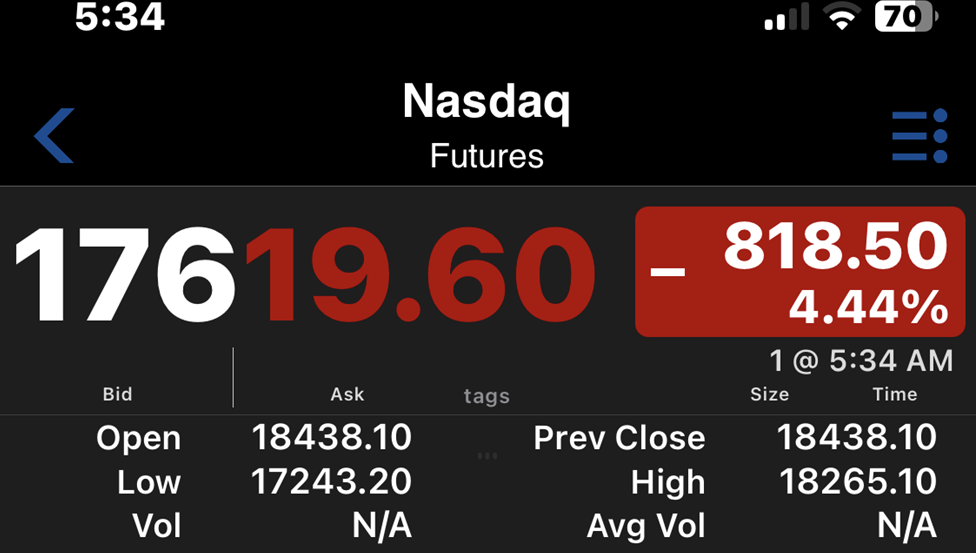Tap the Futures subtitle
The width and height of the screenshot is (976, 553).
coord(487,156)
